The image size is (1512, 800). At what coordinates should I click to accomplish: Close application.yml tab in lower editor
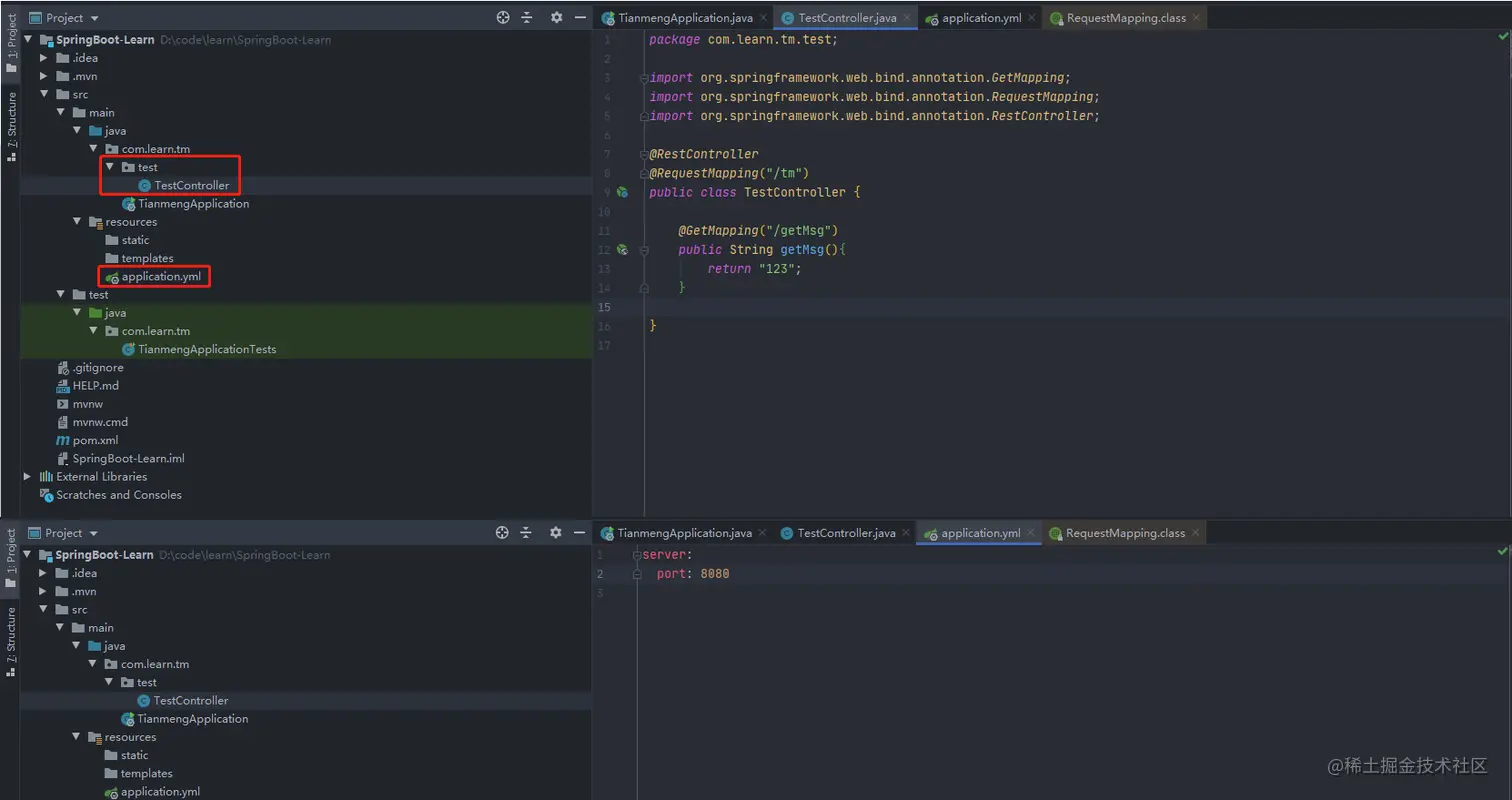click(x=1030, y=533)
